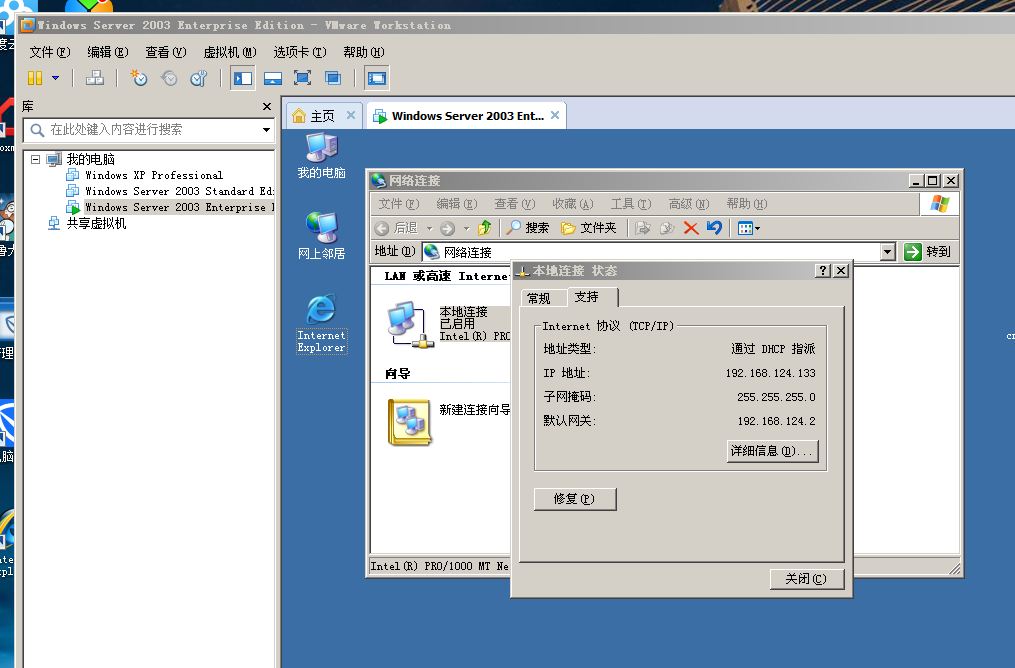Close the Windows Server 2003 Ent... tab
The width and height of the screenshot is (1015, 668).
(555, 115)
